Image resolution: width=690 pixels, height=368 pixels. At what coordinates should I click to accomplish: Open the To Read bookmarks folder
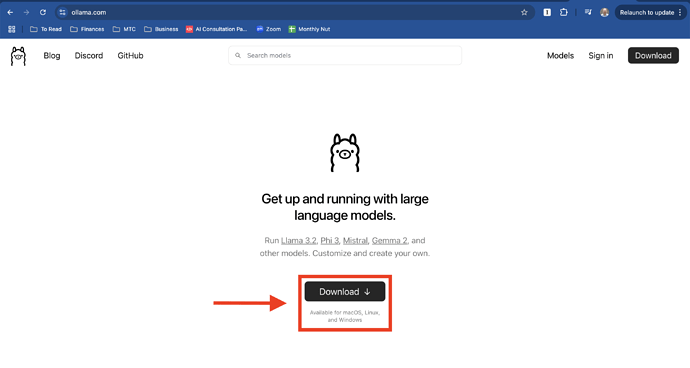tap(46, 29)
